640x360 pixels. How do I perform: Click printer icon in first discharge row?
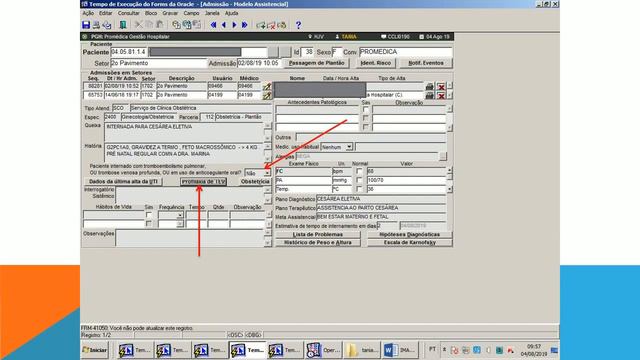tap(429, 87)
